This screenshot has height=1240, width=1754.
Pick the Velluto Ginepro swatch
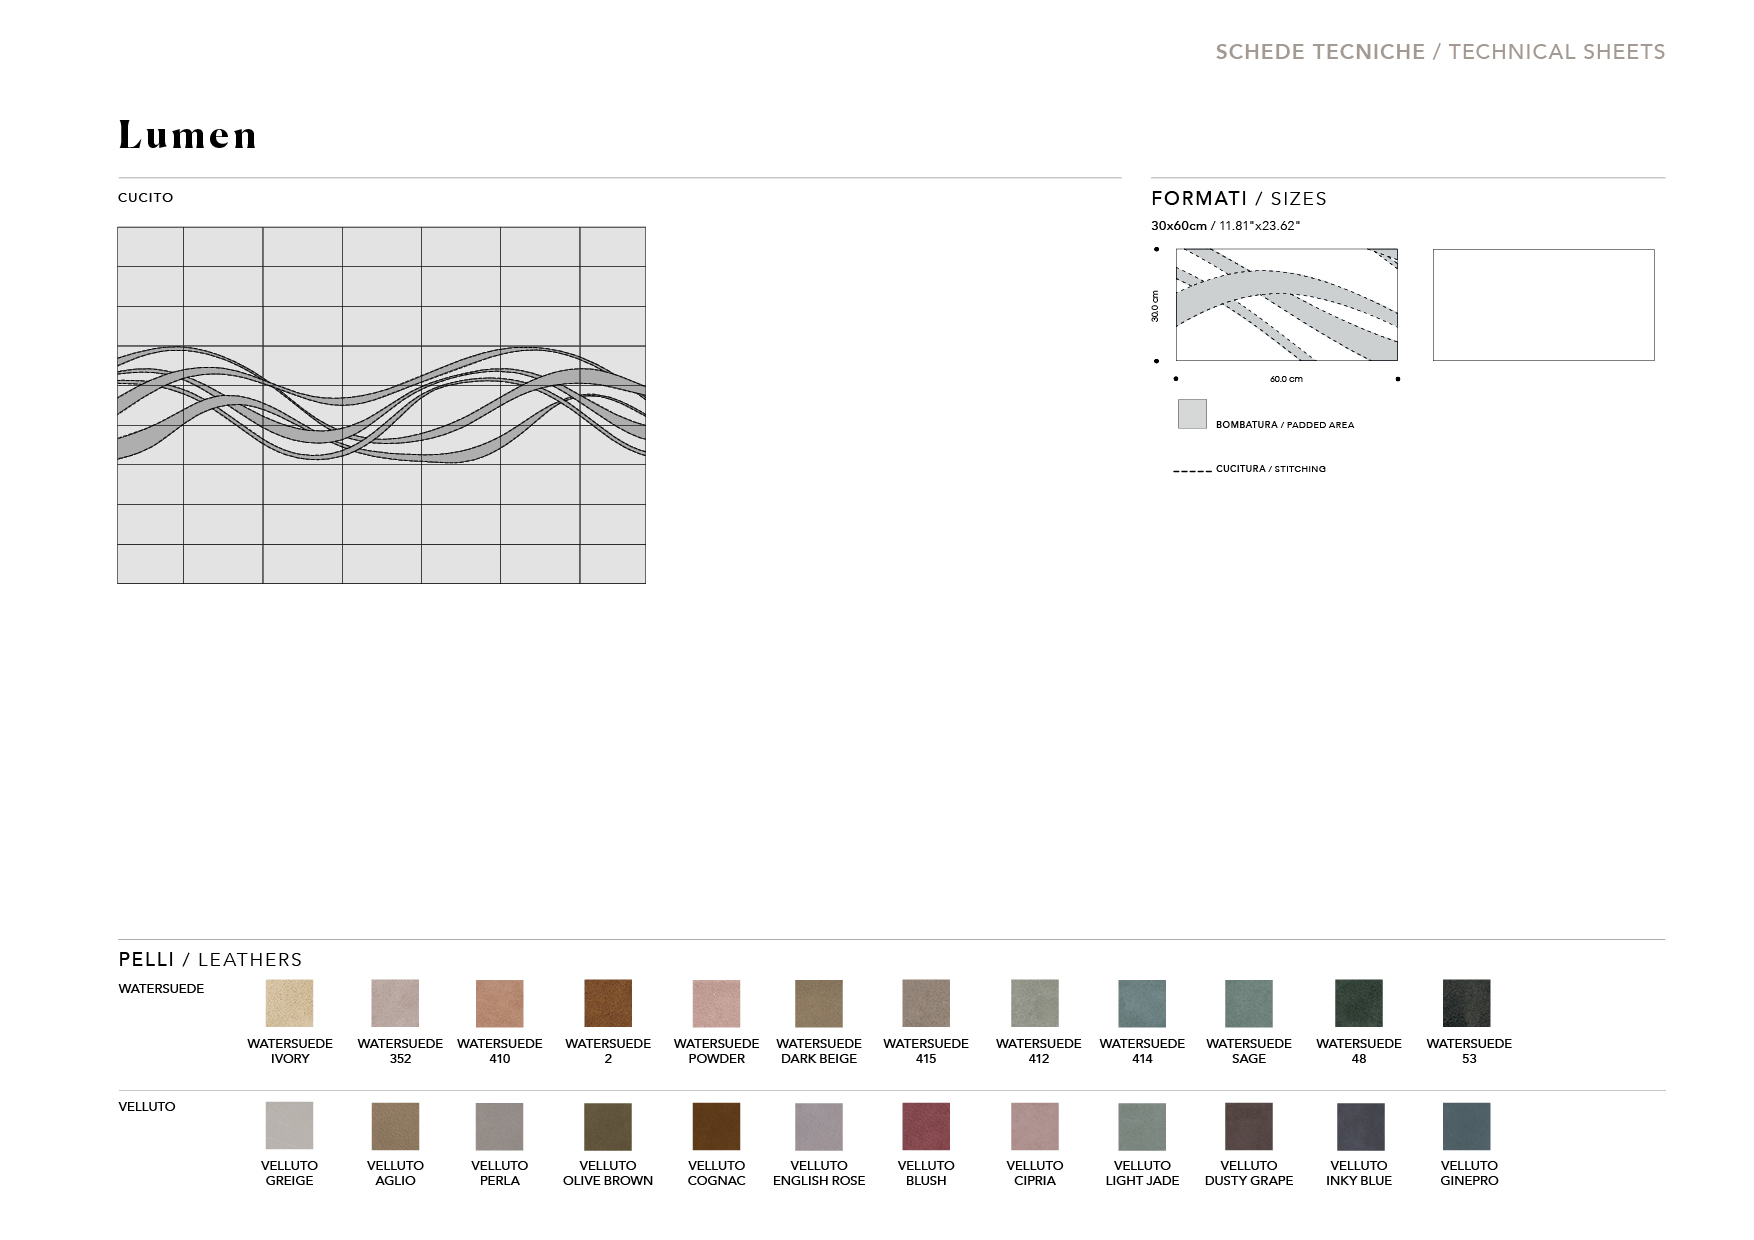tap(1467, 1126)
